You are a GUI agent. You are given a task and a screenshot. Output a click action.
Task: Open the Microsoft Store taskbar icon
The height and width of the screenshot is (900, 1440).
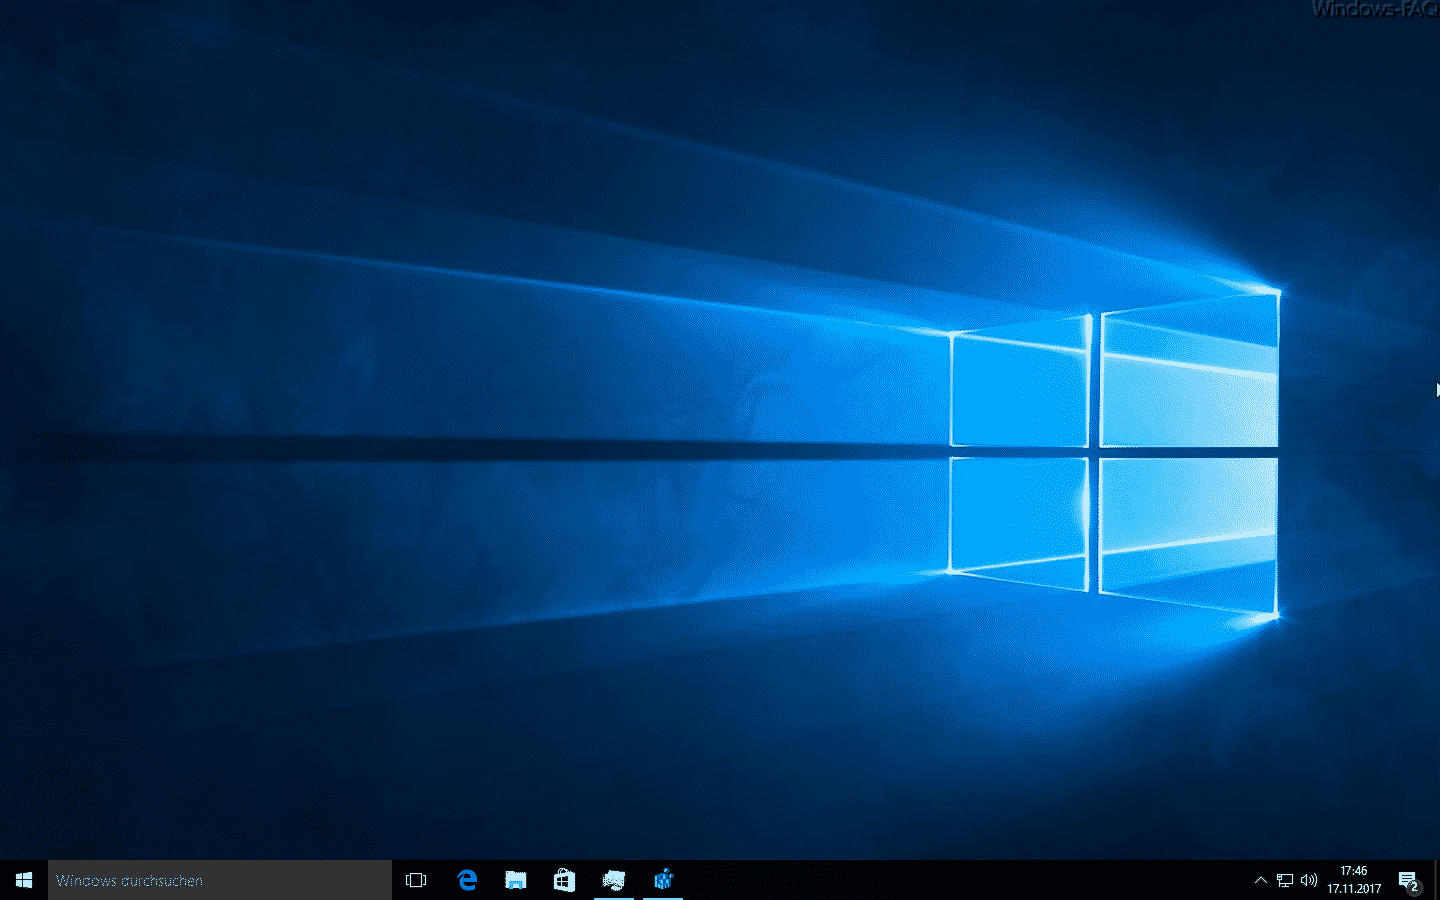(x=564, y=880)
